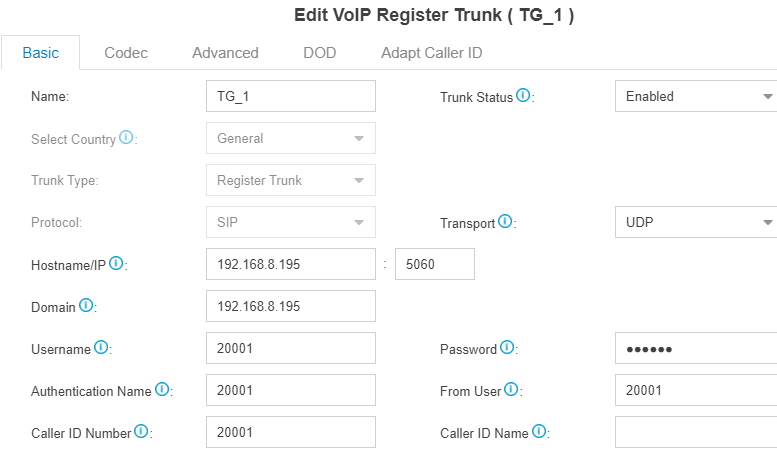Click the Password info icon

coord(507,347)
